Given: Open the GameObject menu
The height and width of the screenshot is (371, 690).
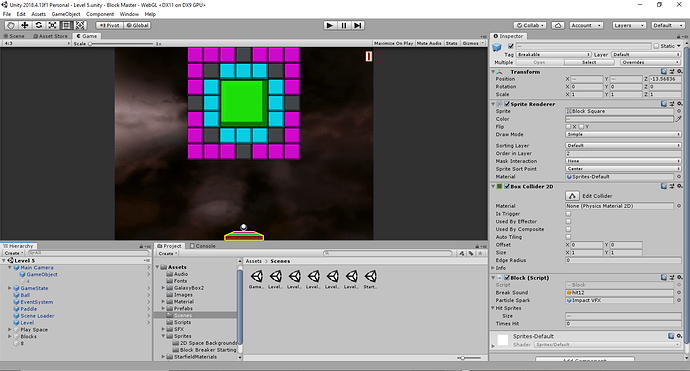Looking at the screenshot, I should [66, 14].
